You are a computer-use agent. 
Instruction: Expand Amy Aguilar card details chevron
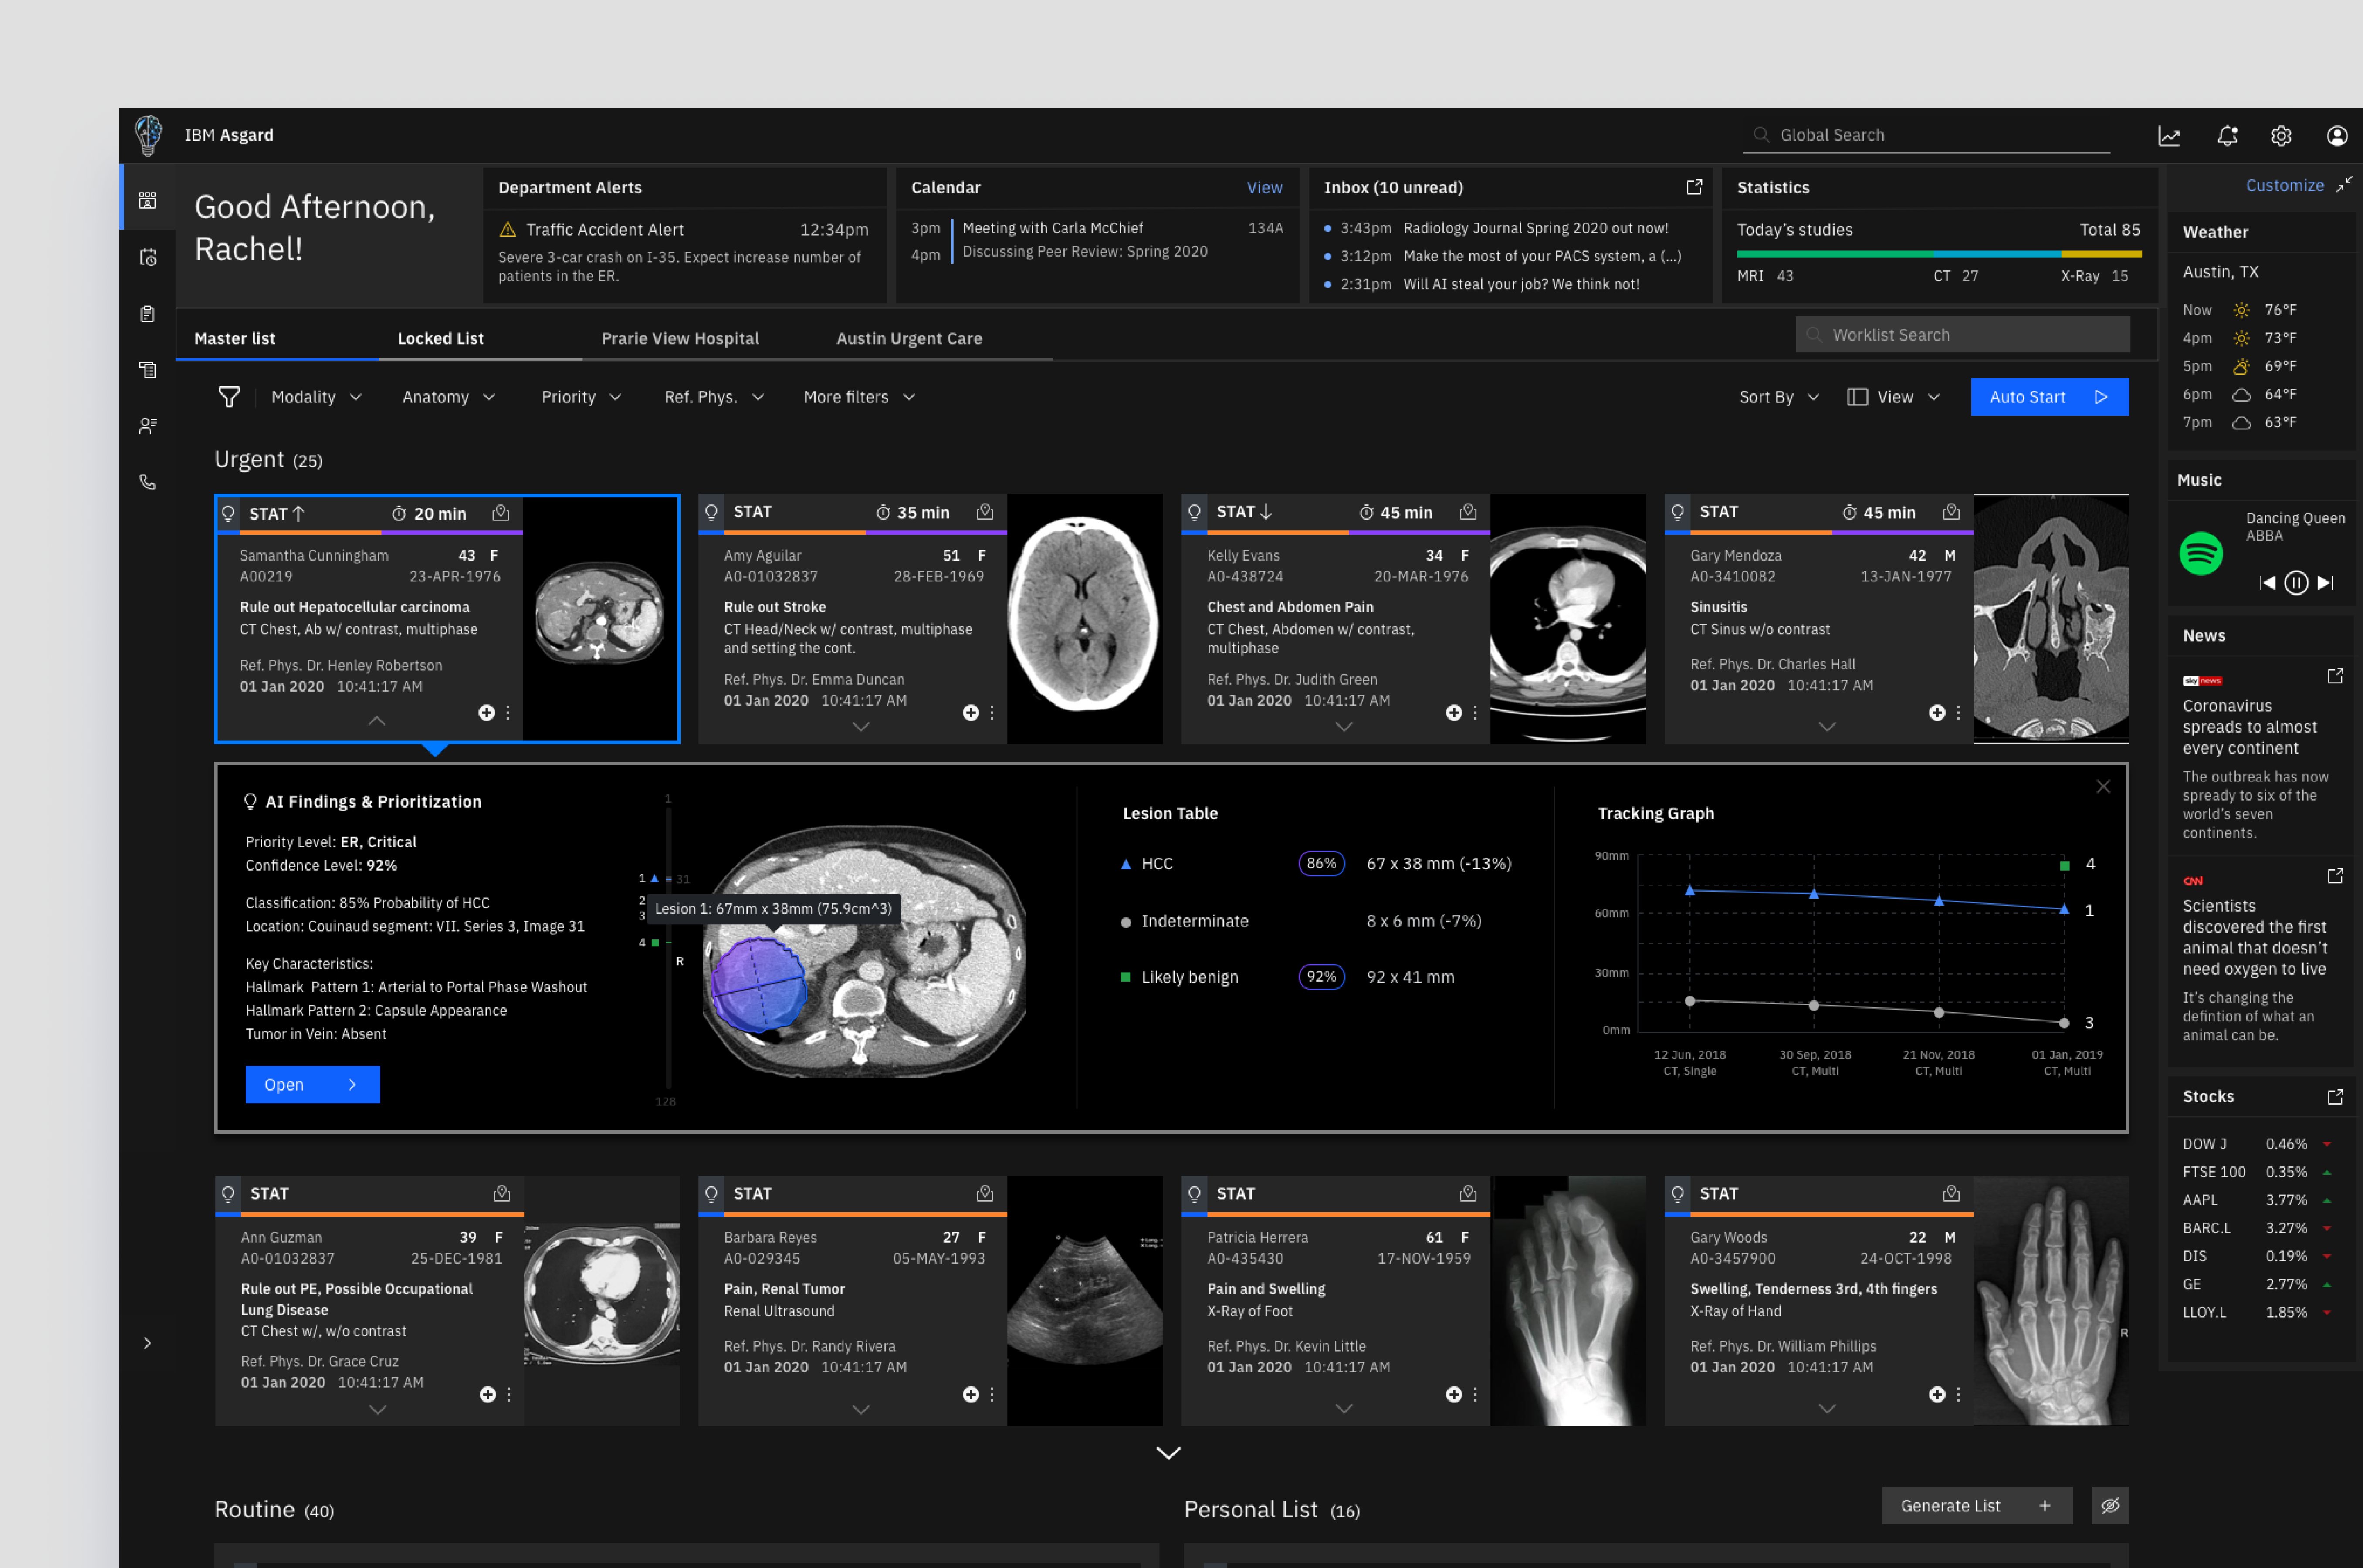pyautogui.click(x=860, y=727)
